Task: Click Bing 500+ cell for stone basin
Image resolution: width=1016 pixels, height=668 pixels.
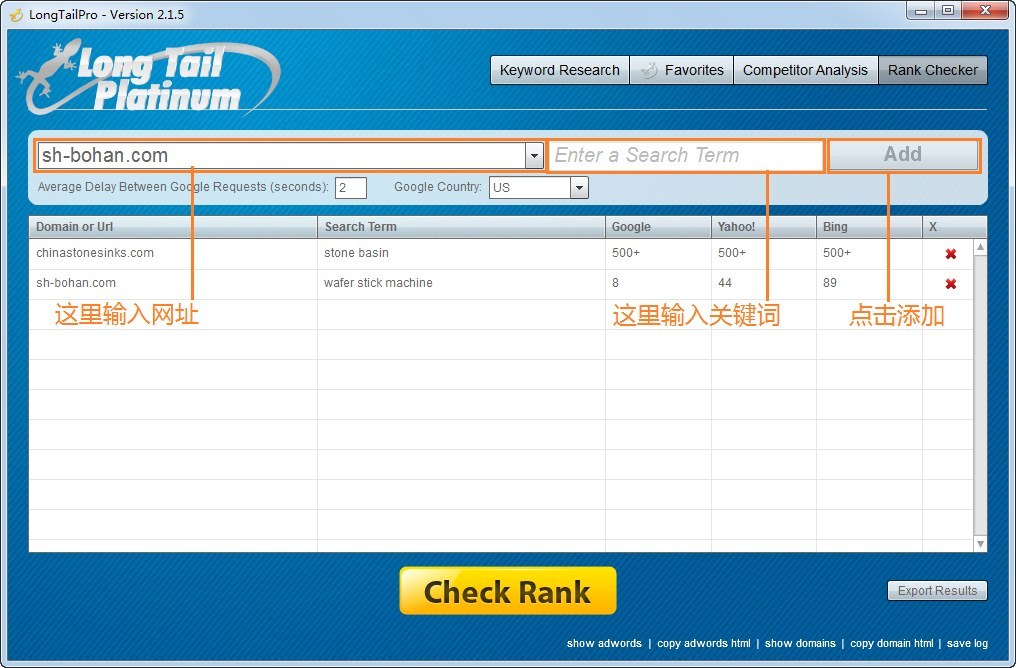Action: click(x=870, y=253)
